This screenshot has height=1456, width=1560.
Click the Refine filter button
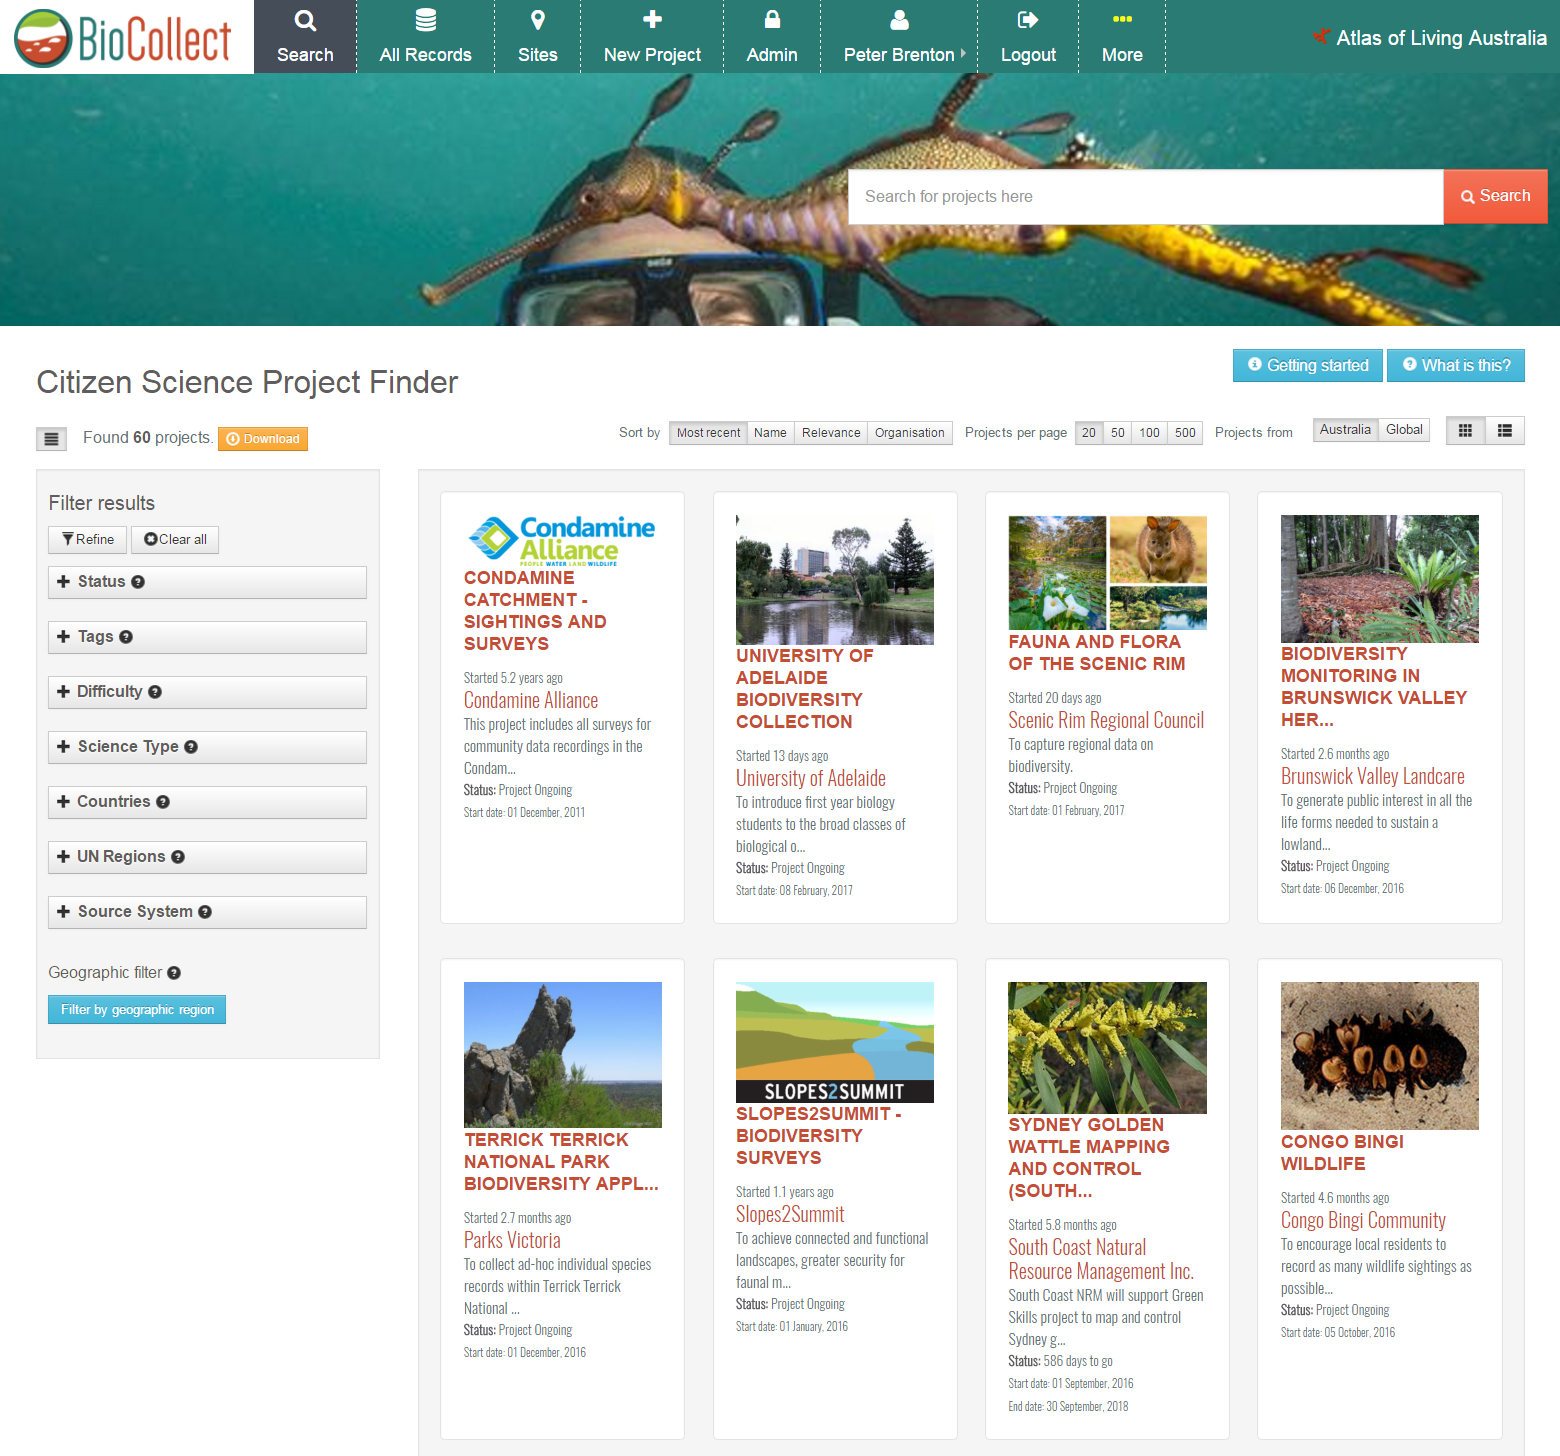pyautogui.click(x=88, y=540)
